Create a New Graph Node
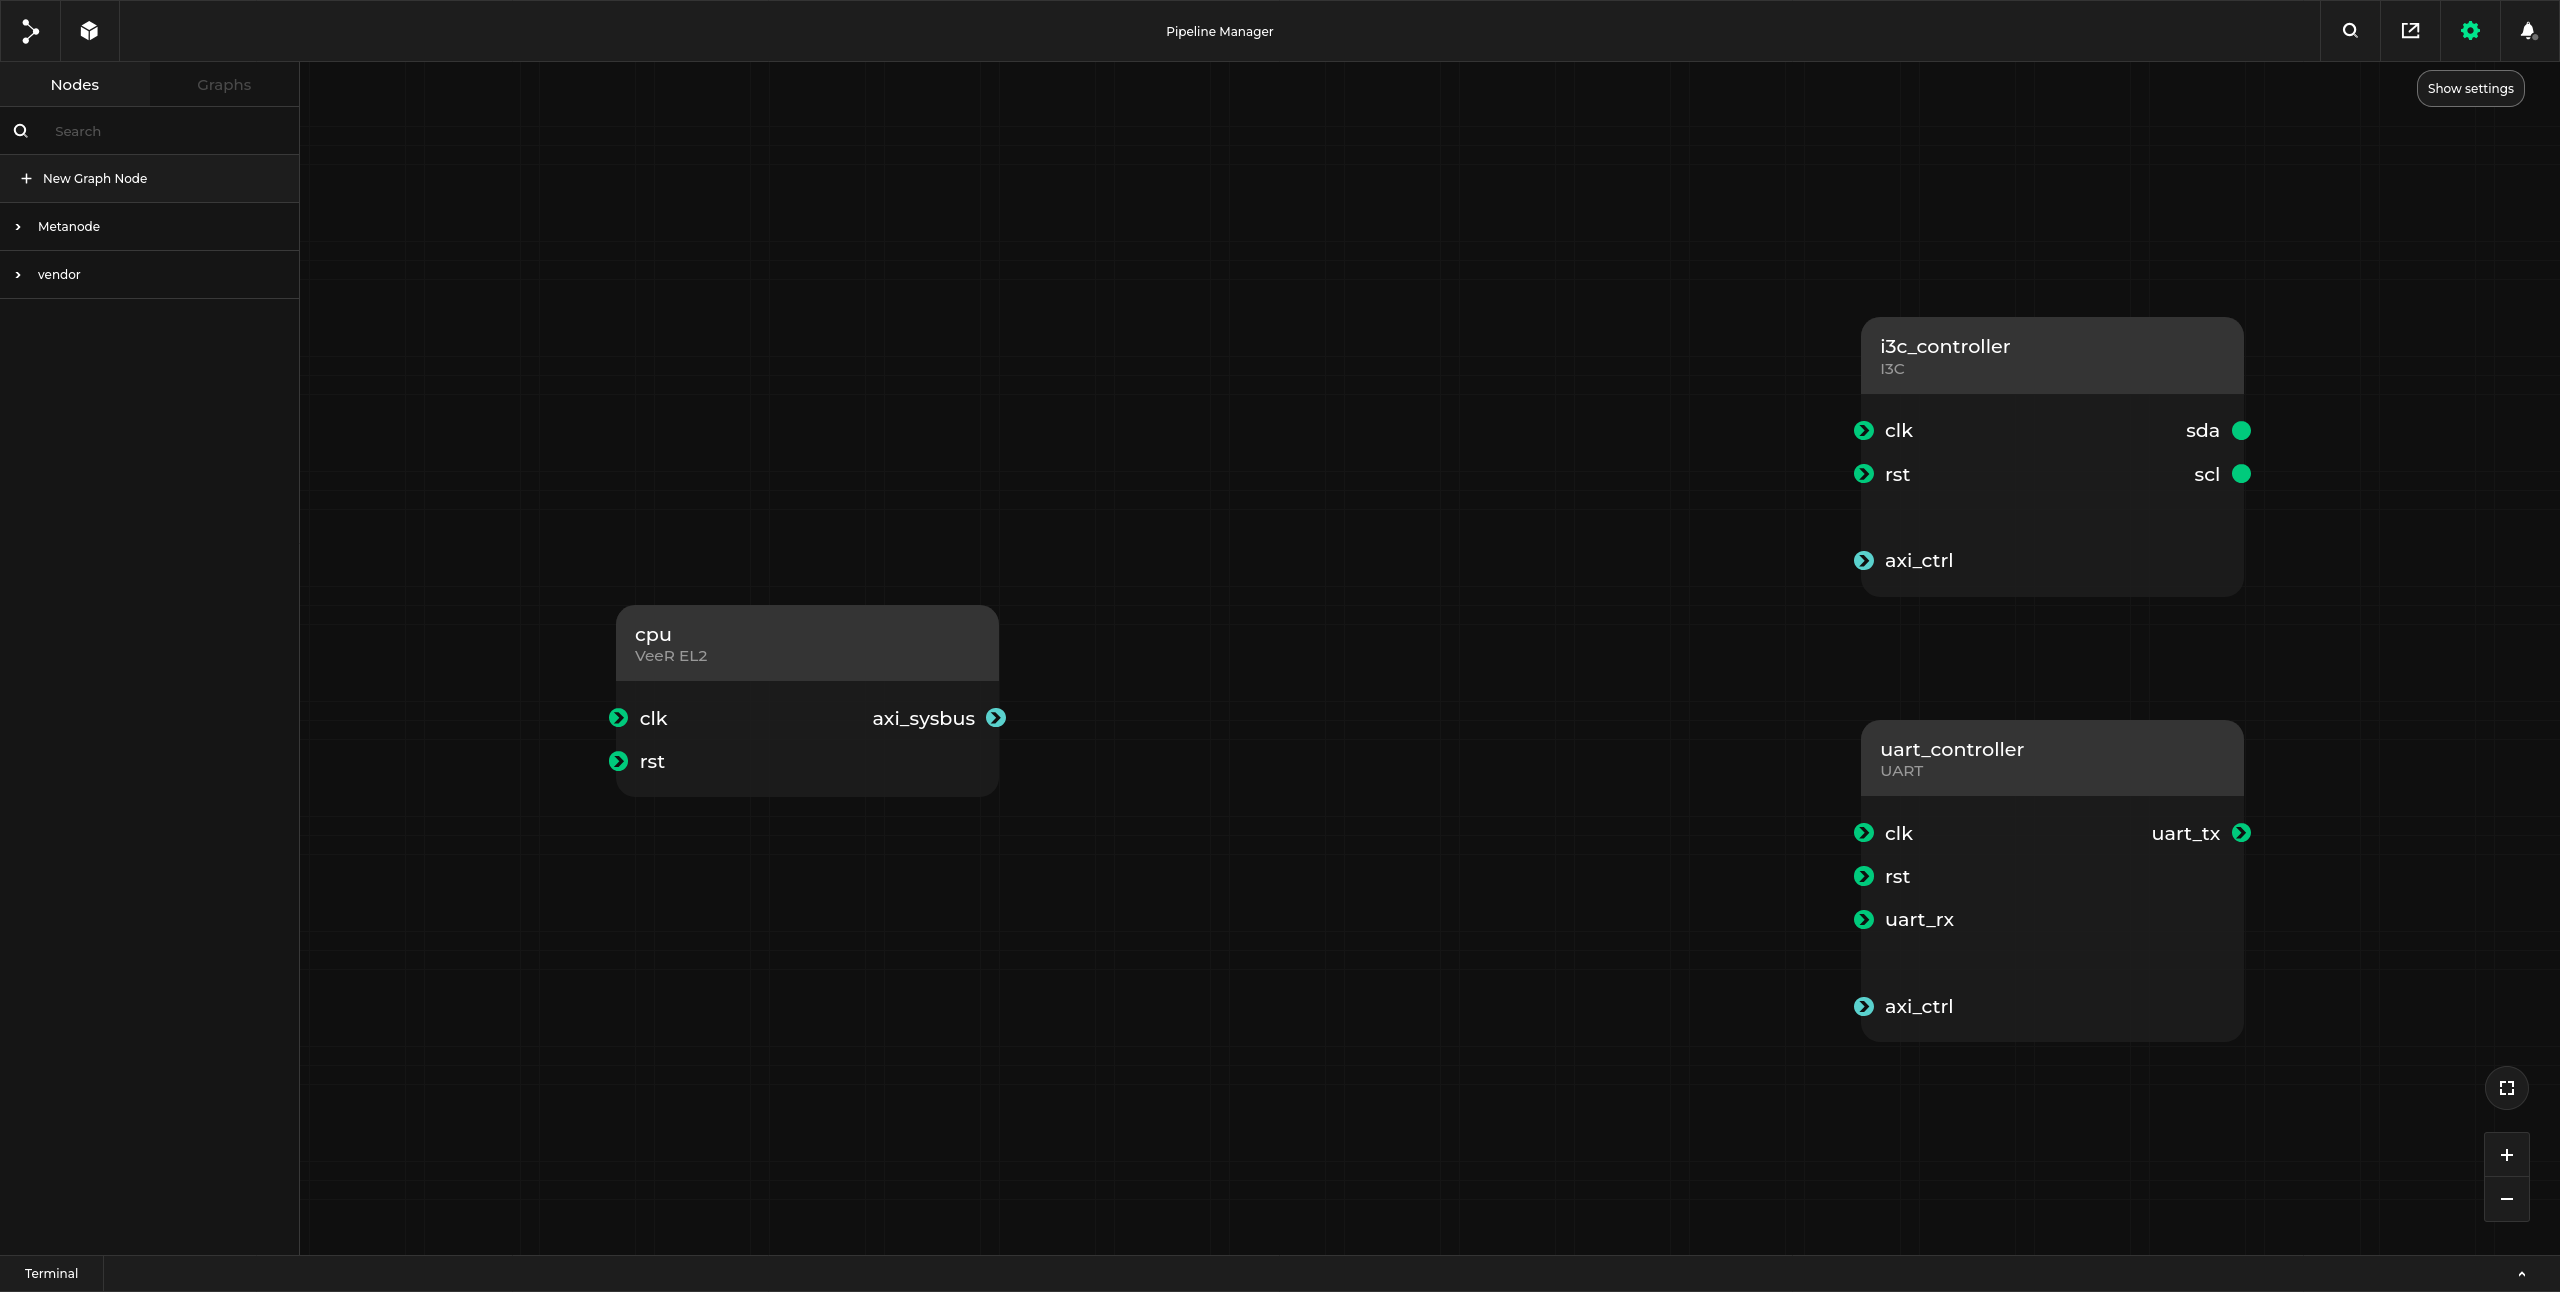 click(94, 178)
